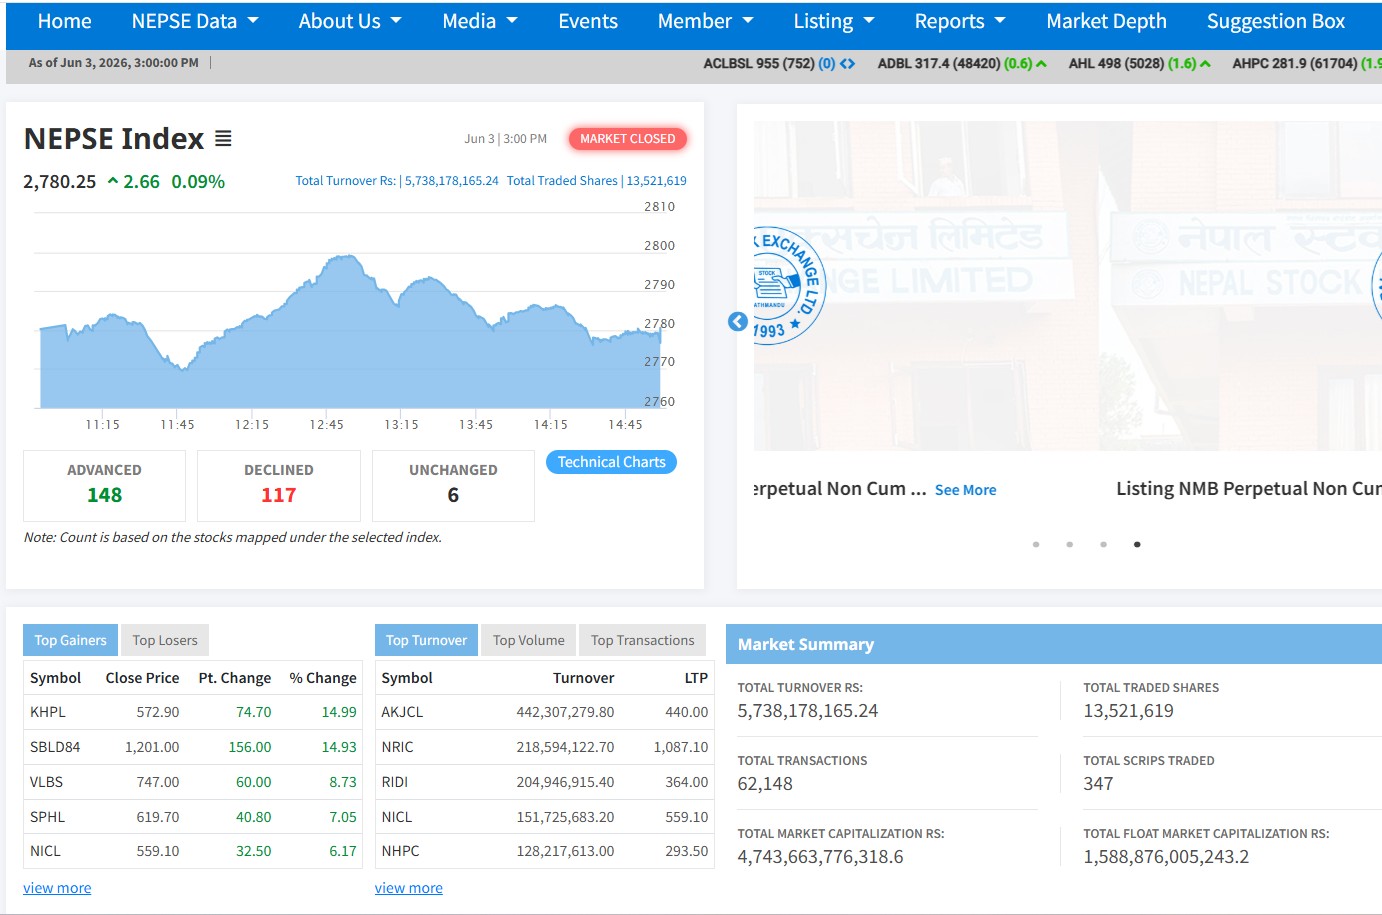Click the AHPC 281.9 ticker entry
1382x915 pixels.
point(1307,63)
